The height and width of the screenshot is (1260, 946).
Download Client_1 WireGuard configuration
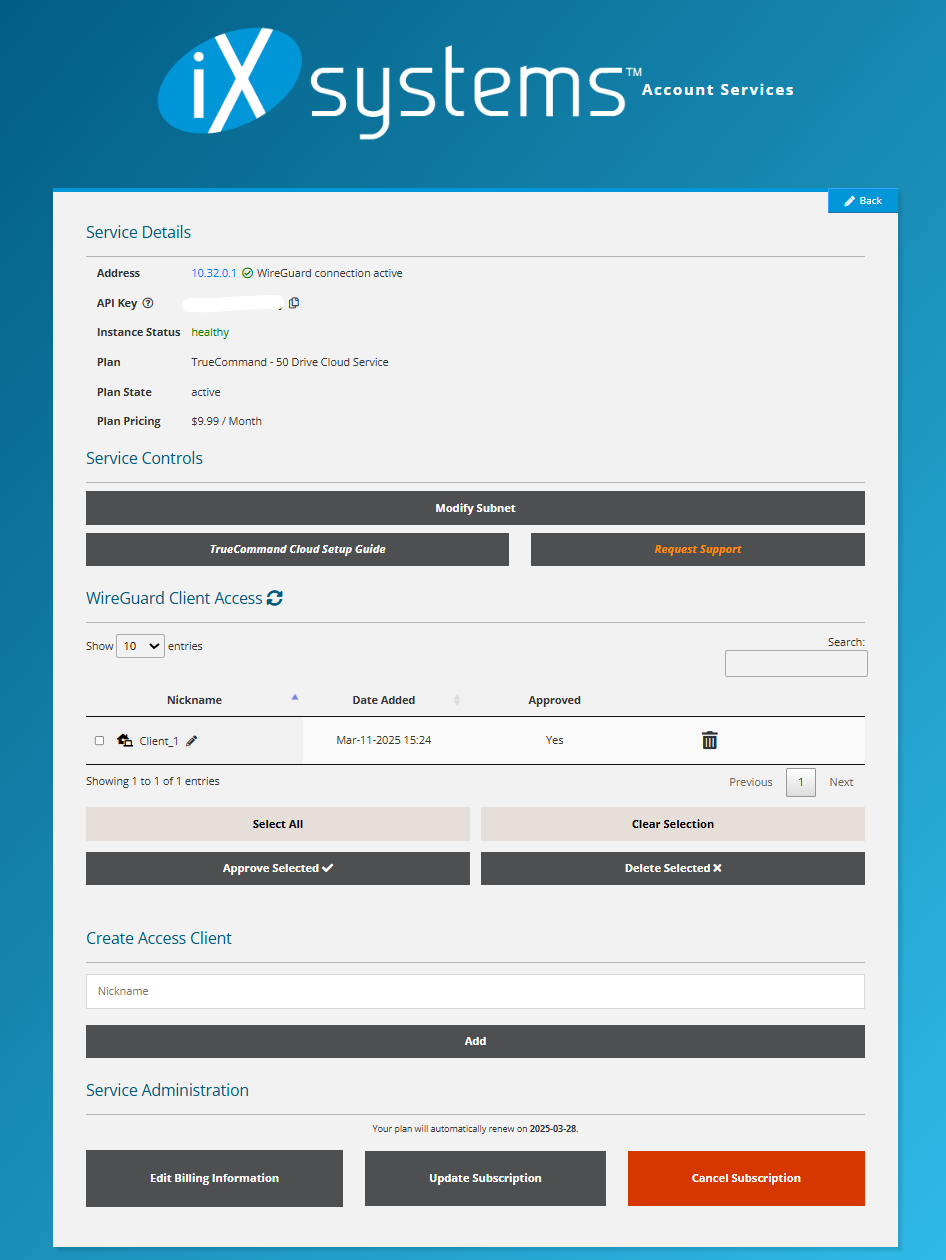(x=124, y=740)
